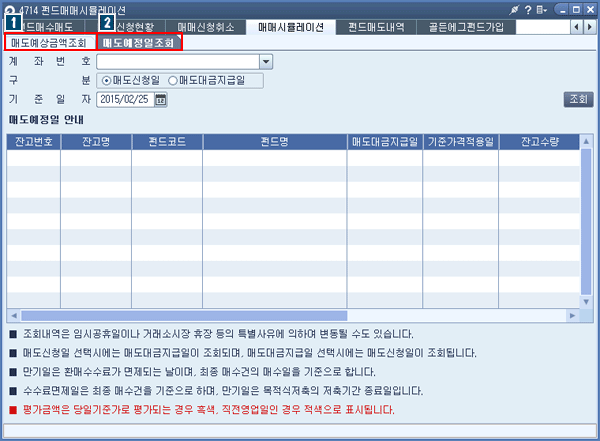Click the tab strip scroll-right arrow
This screenshot has width=600, height=441.
[x=589, y=27]
